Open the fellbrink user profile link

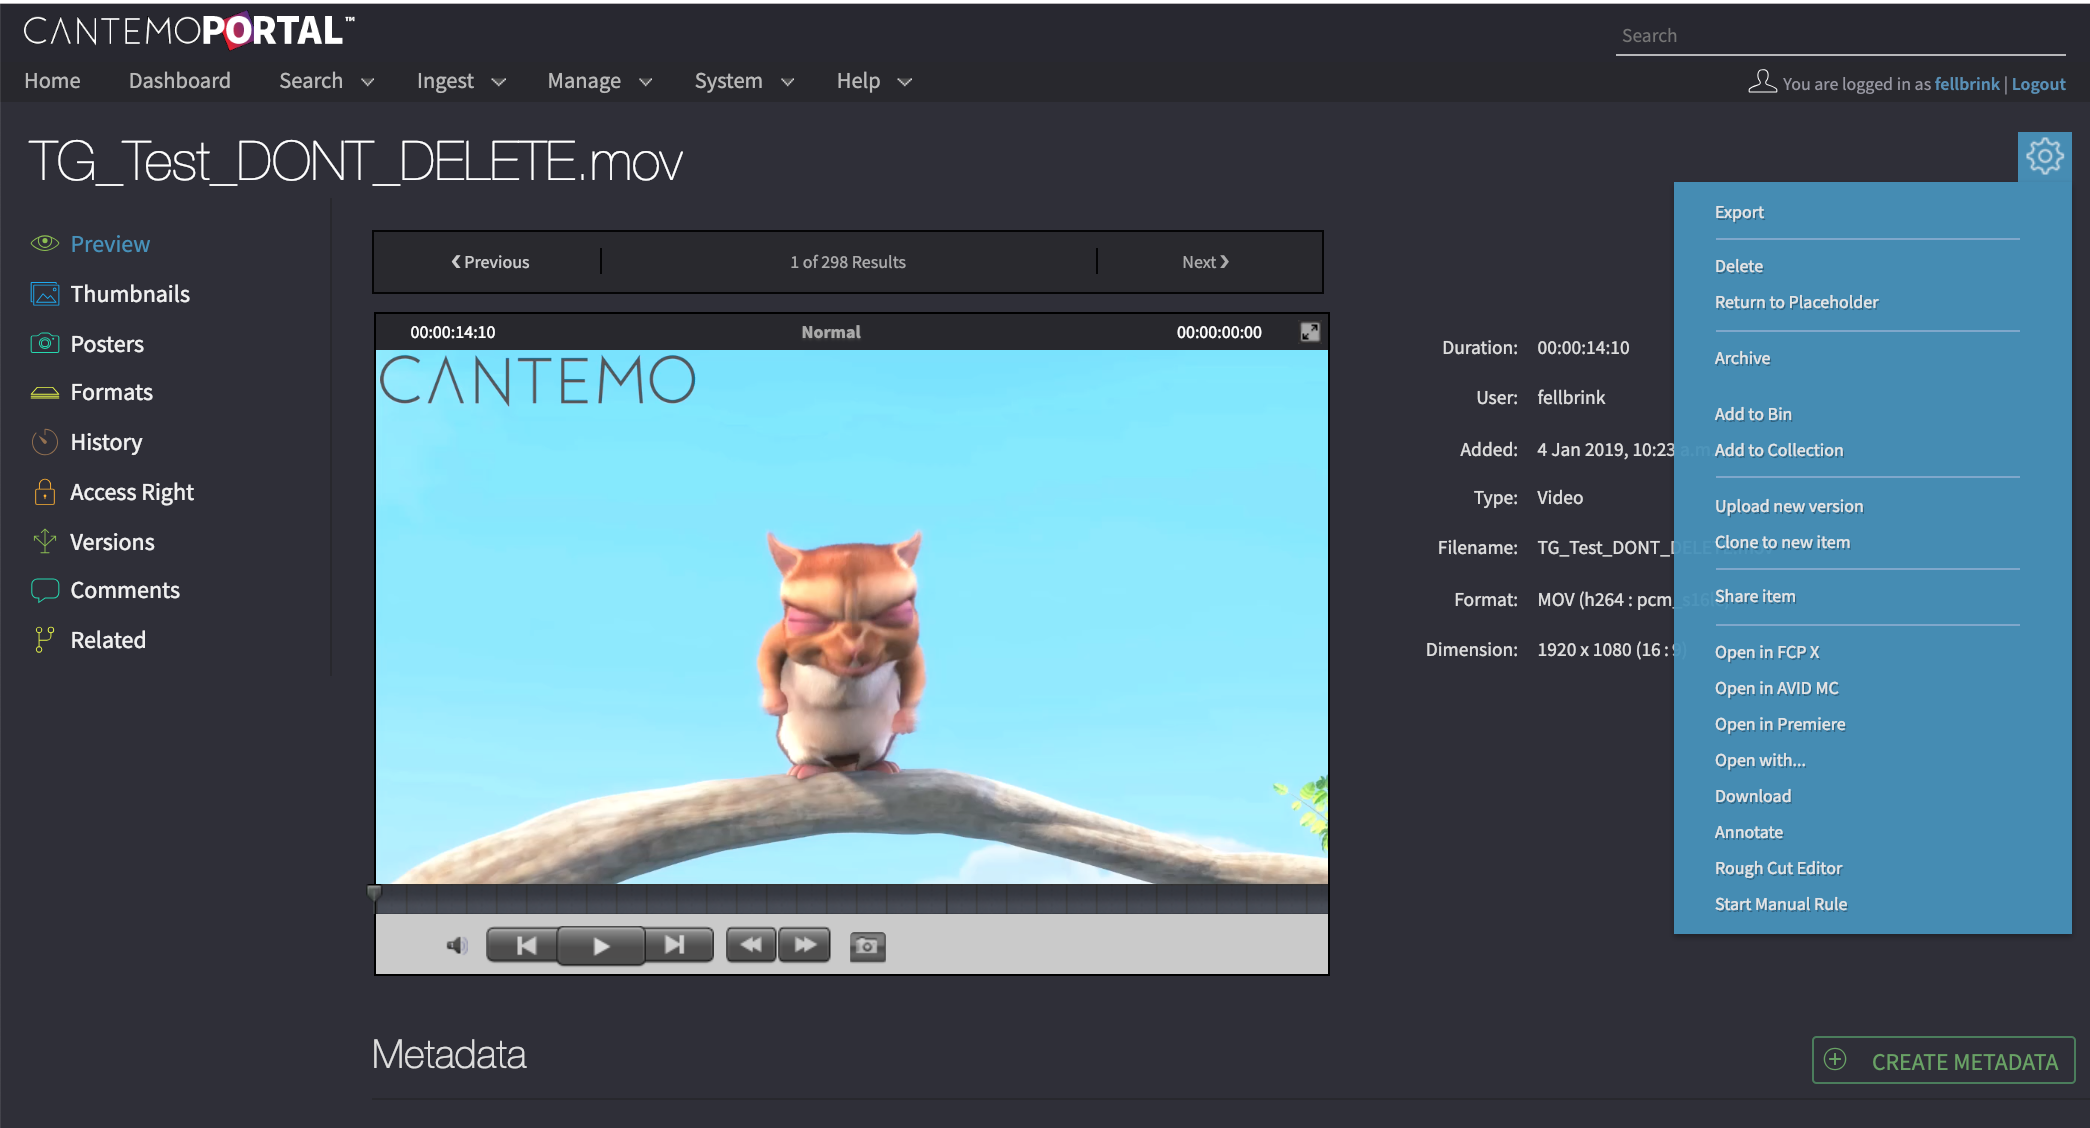pos(1966,84)
